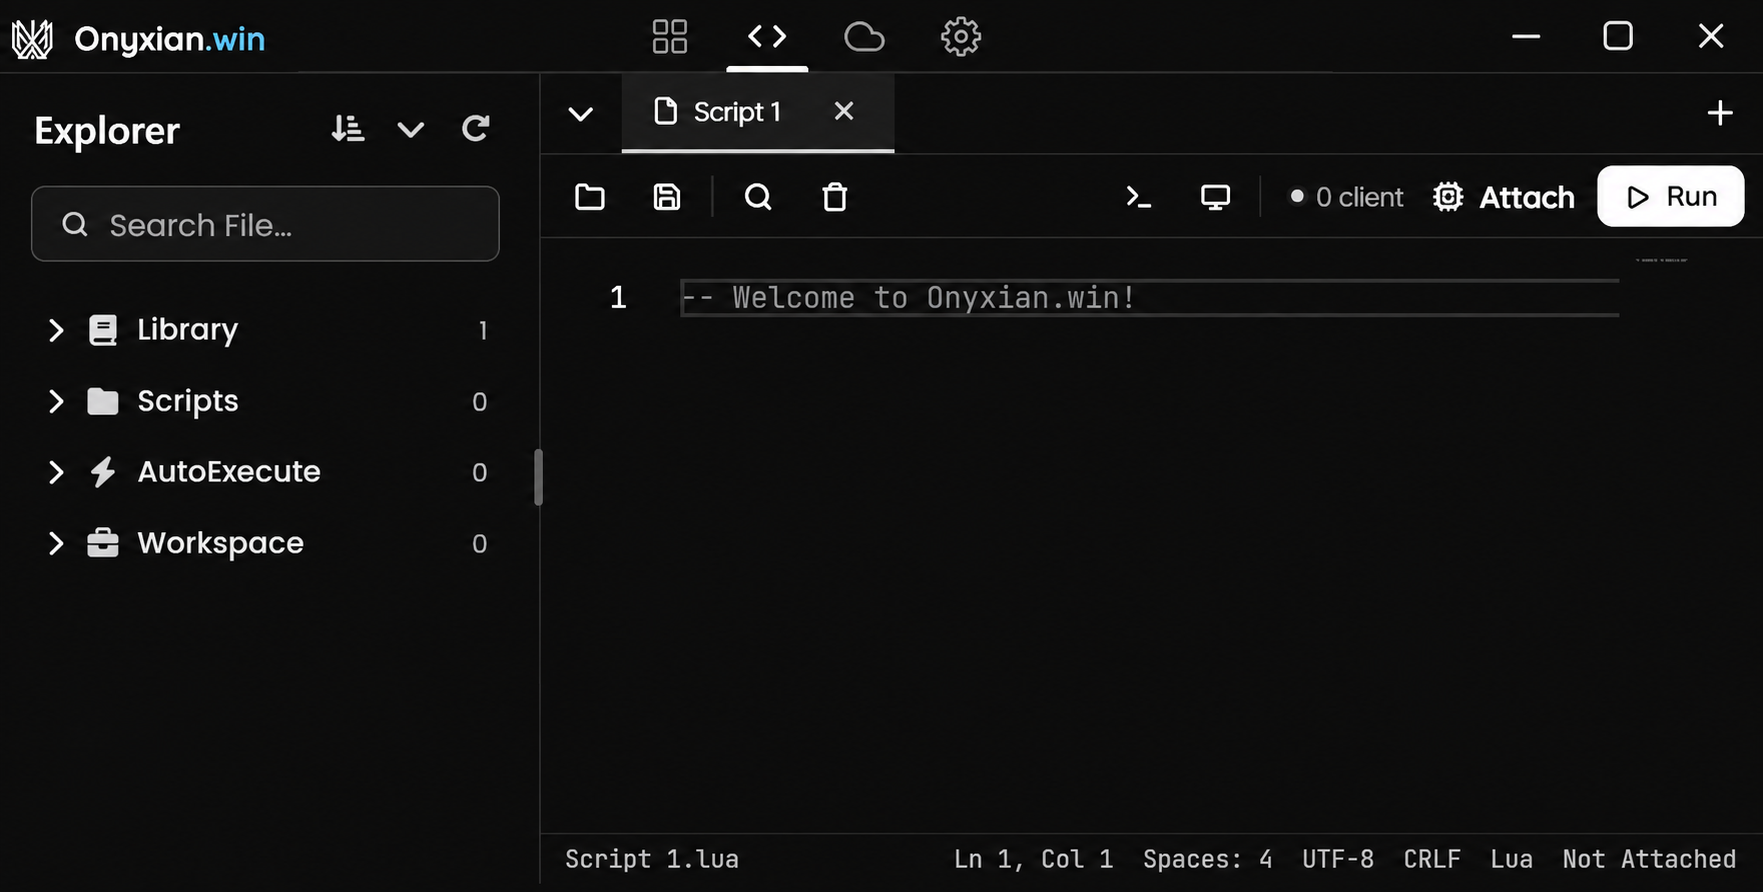Image resolution: width=1763 pixels, height=892 pixels.
Task: Click the Not Attached status text
Action: [1649, 859]
